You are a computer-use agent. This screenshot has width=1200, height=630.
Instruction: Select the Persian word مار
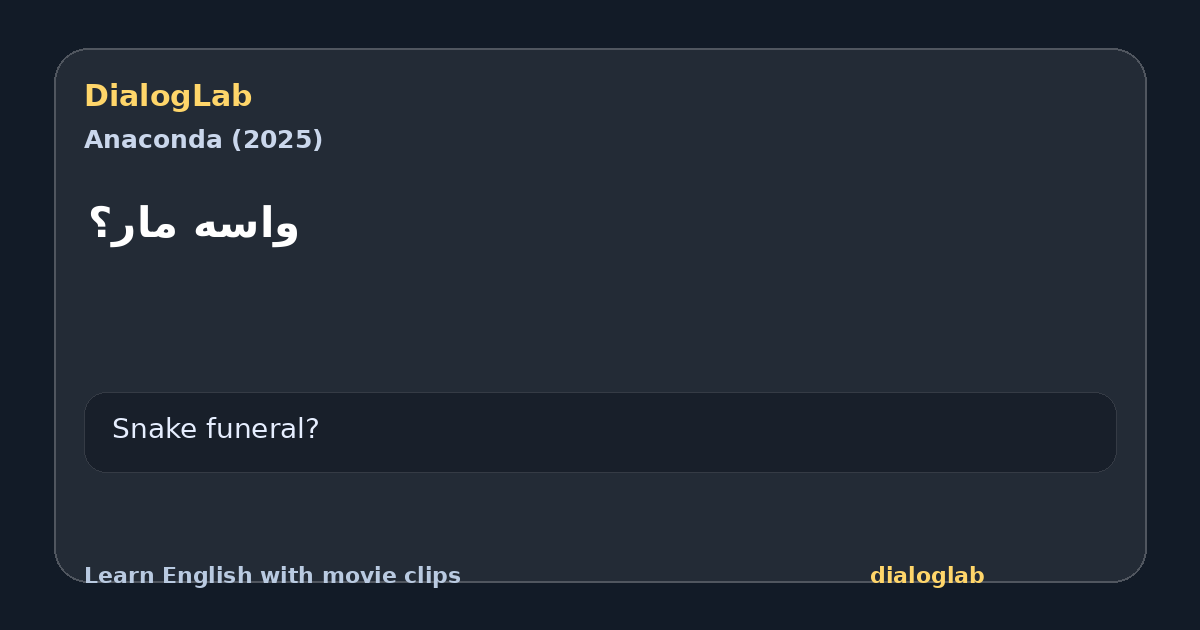143,224
